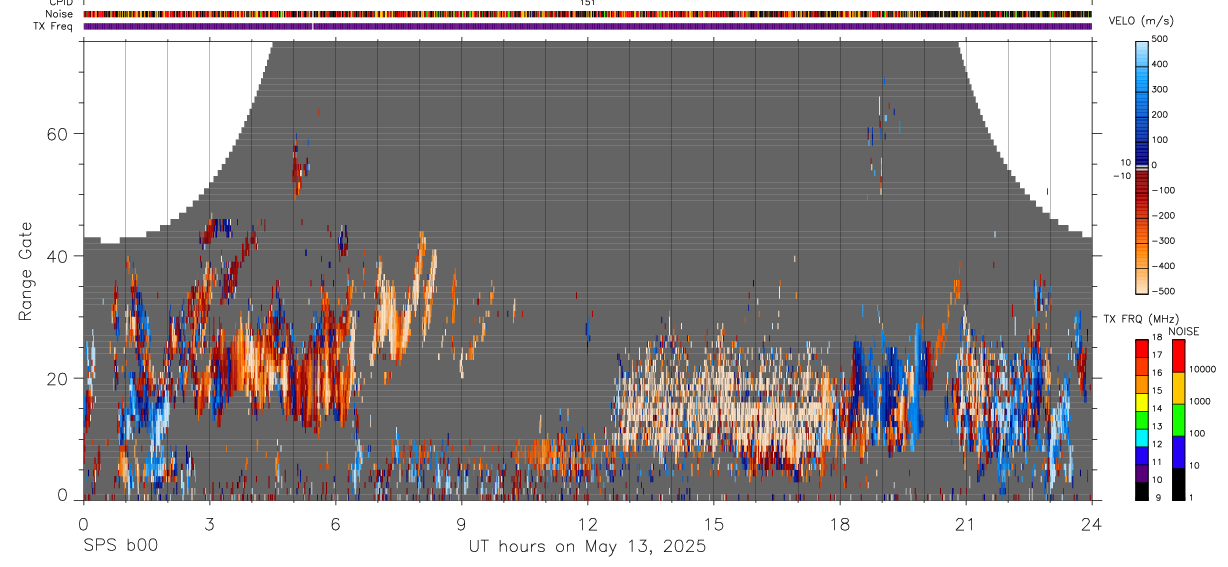Image resolution: width=1228 pixels, height=567 pixels.
Task: Click the hour 15 tick label on the time axis
Action: tap(714, 523)
